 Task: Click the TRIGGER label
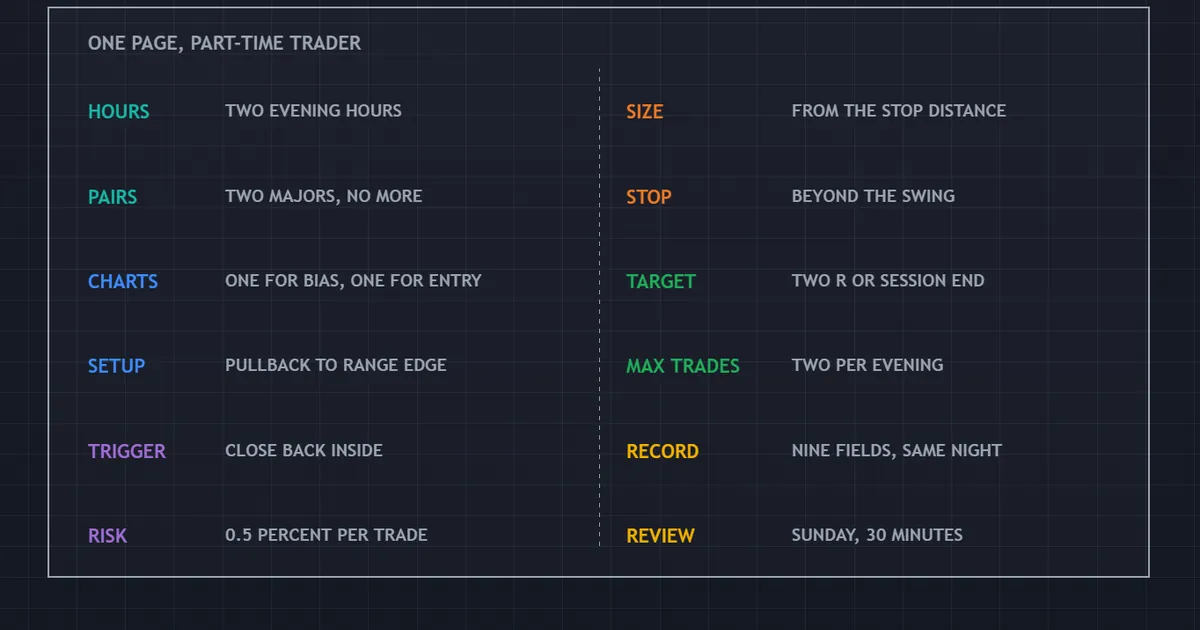coord(127,451)
